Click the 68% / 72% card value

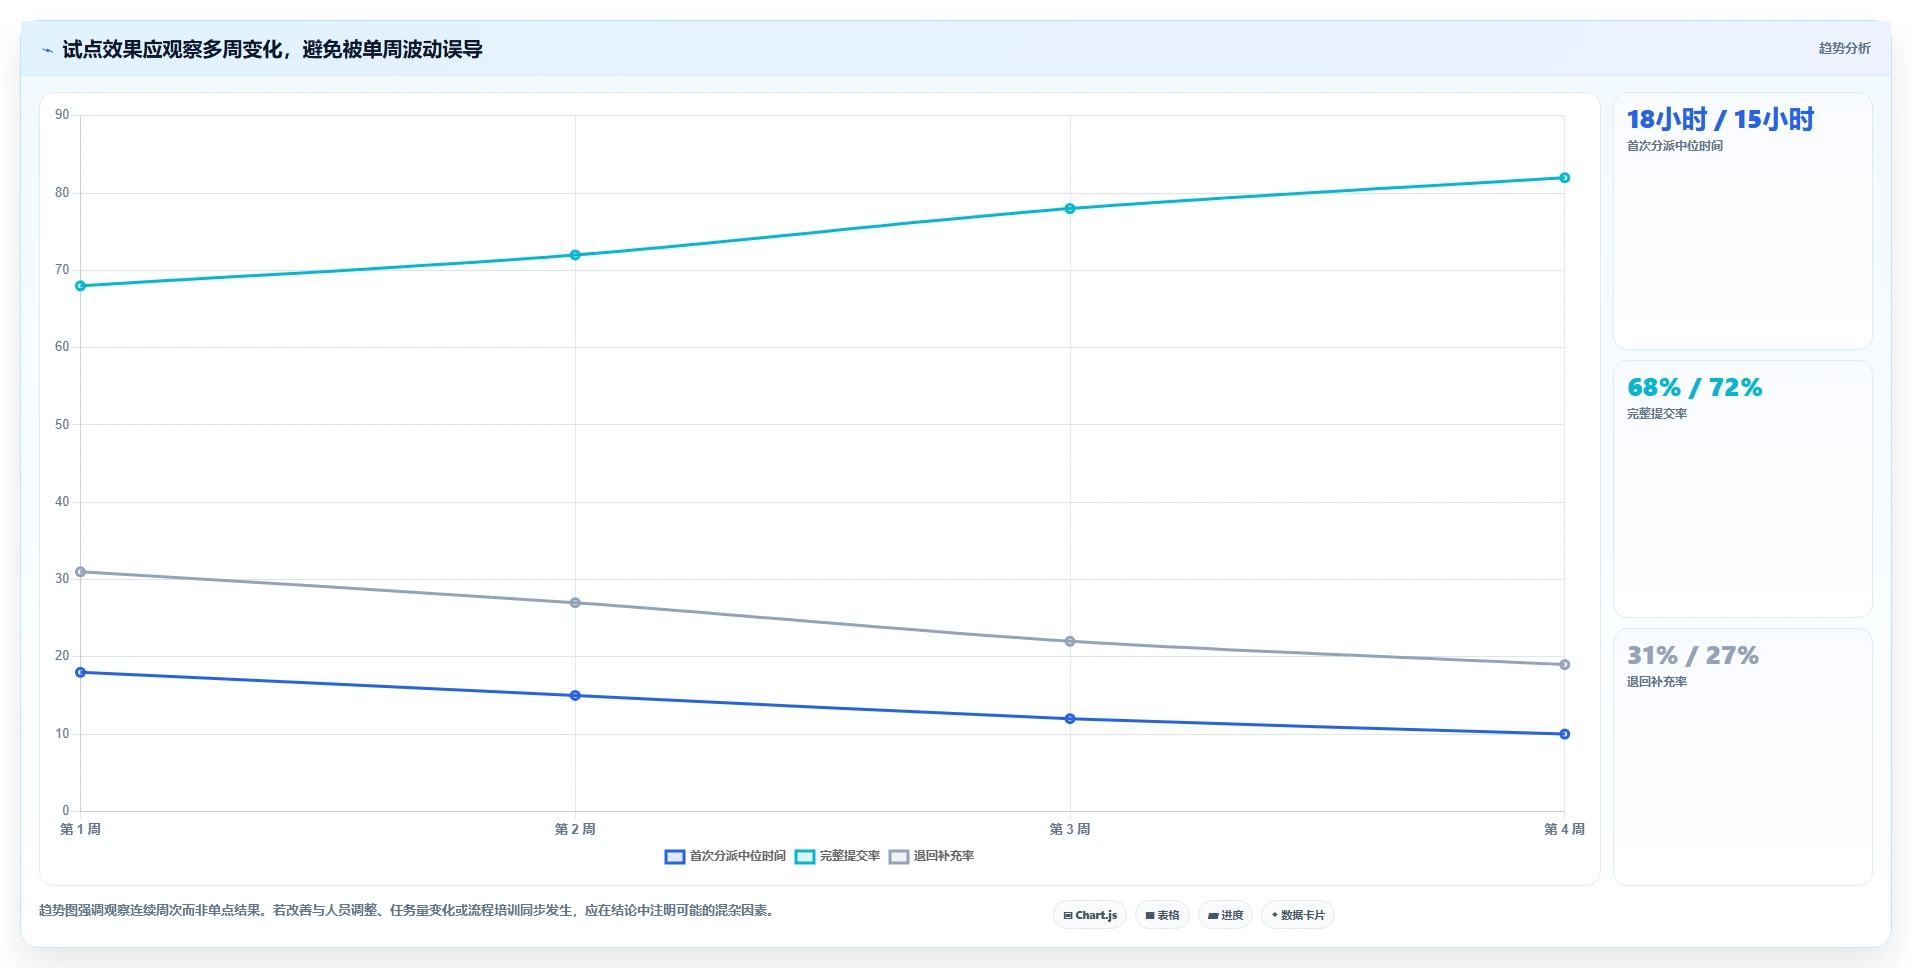click(1694, 388)
